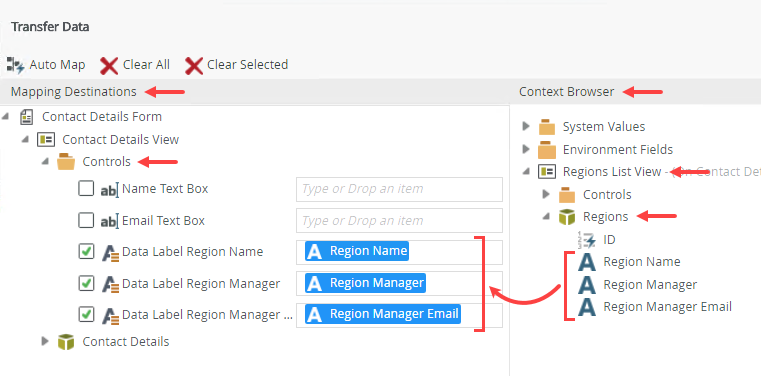
Task: Uncheck the Data Label Region Name checkbox
Action: pos(86,252)
